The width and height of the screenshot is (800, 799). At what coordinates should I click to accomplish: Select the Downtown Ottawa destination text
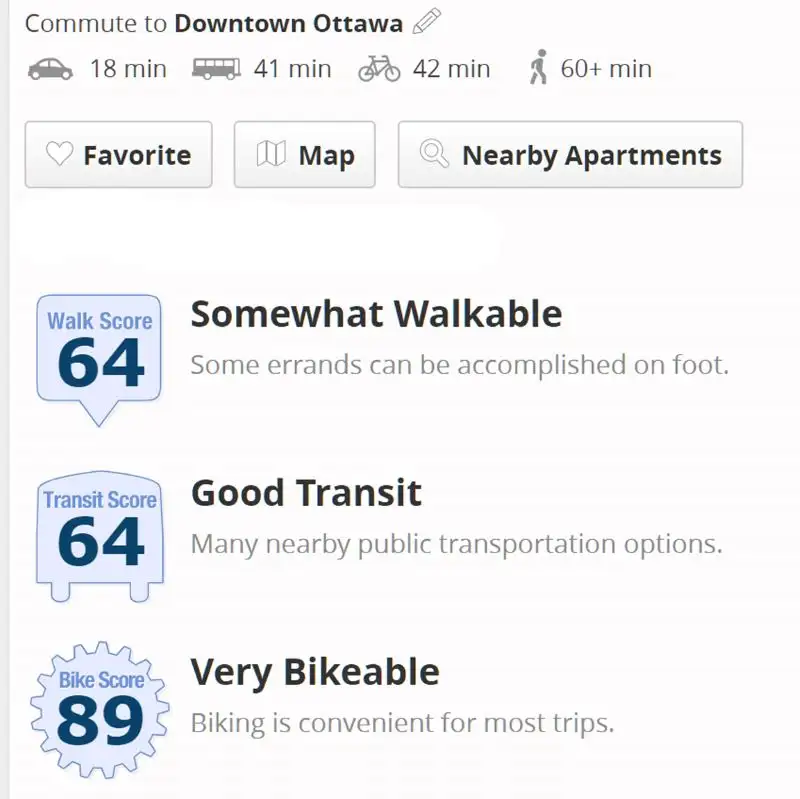pos(288,23)
